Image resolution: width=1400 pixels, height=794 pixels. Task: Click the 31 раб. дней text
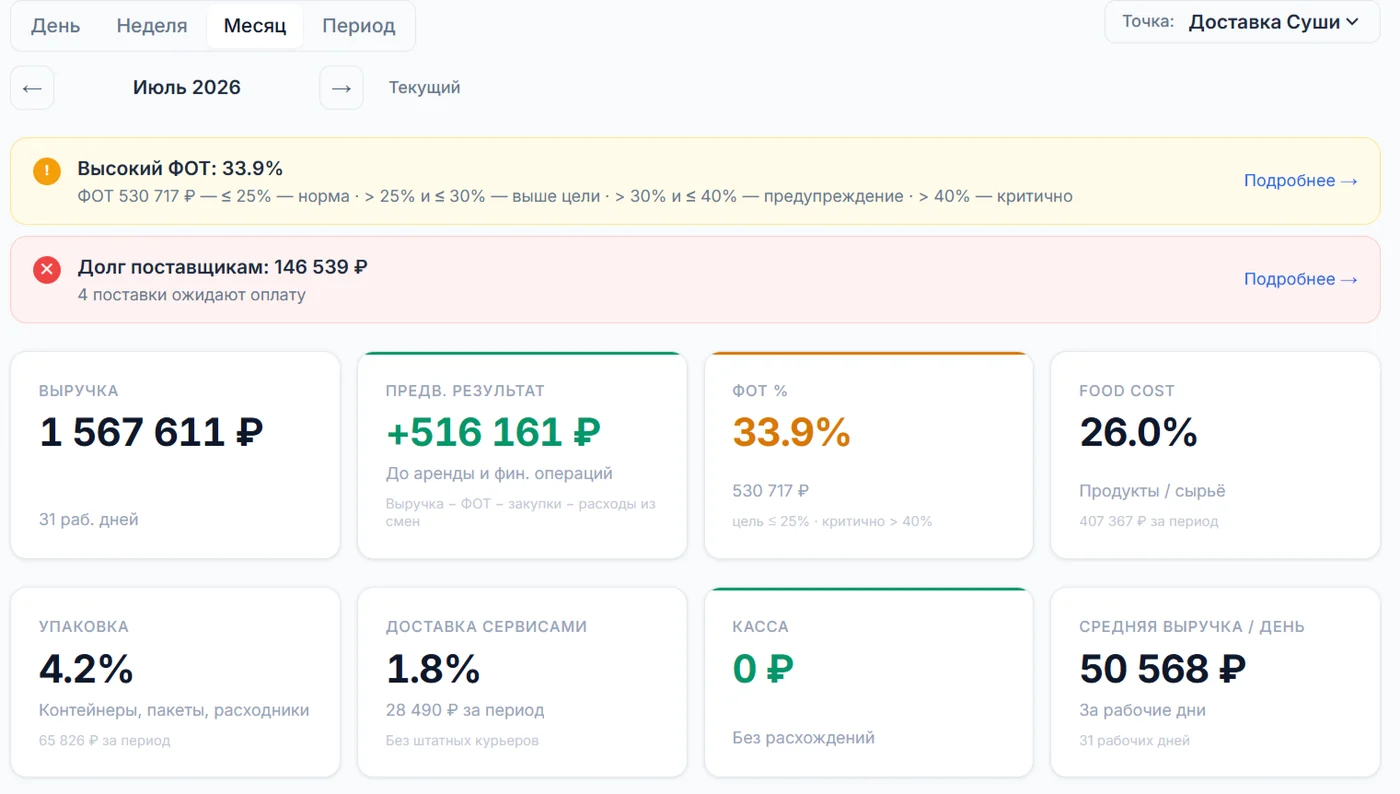(x=89, y=520)
